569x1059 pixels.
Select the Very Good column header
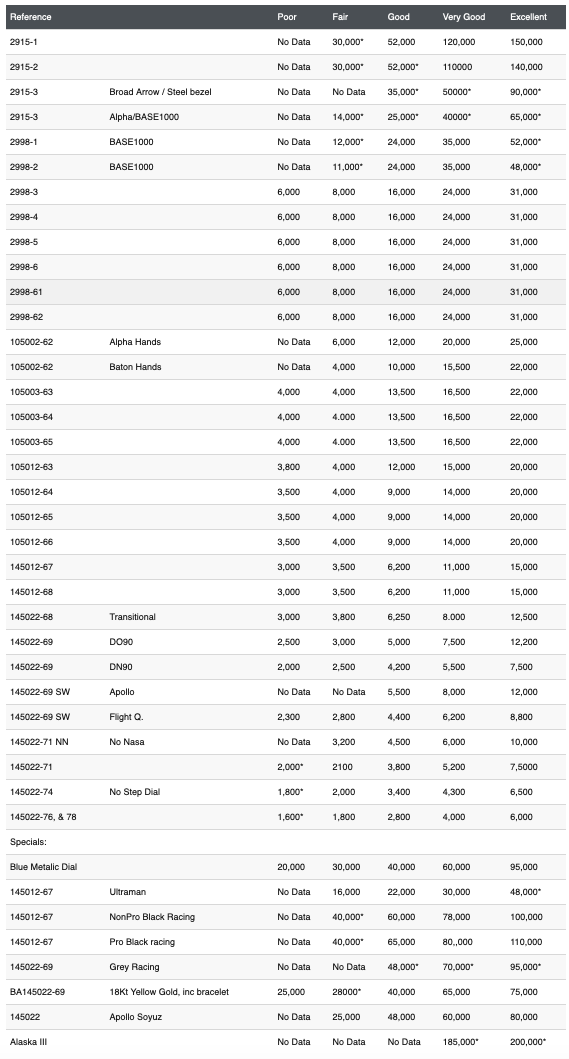pyautogui.click(x=464, y=17)
